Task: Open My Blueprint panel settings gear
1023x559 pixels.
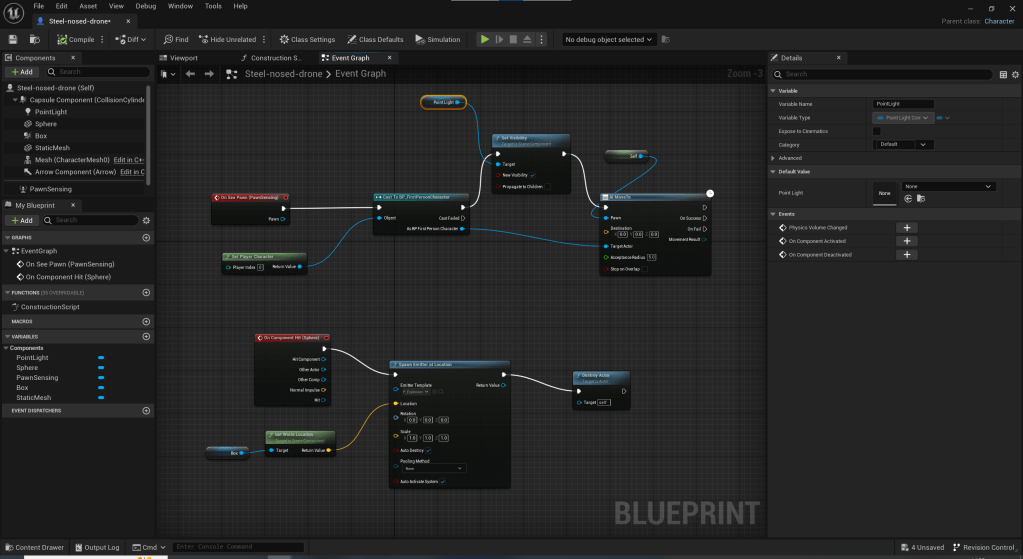Action: click(146, 220)
